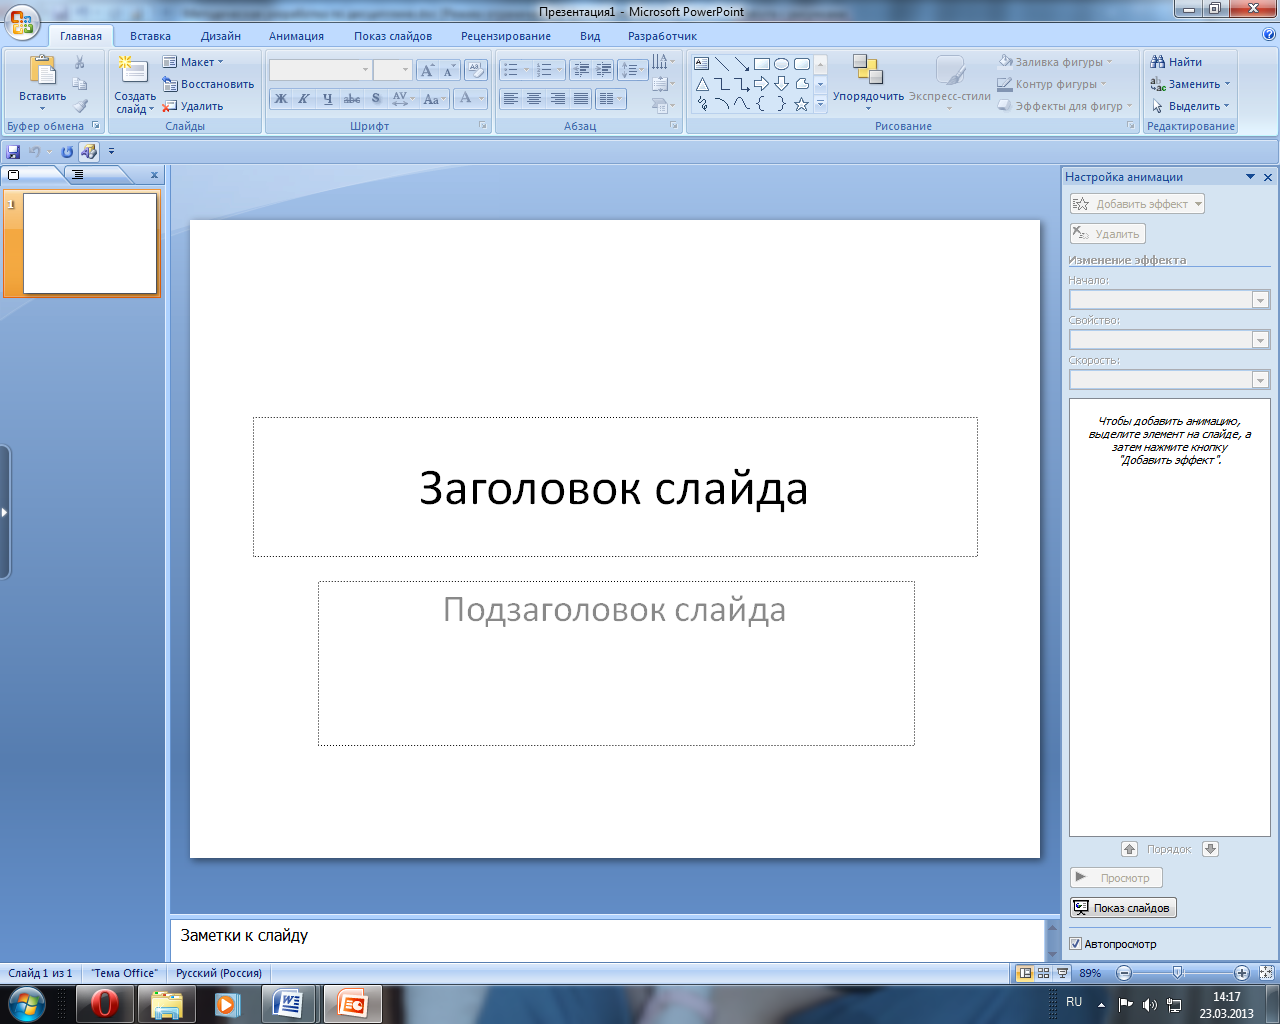Select the Text Box shape
Image resolution: width=1280 pixels, height=1024 pixels.
pos(702,64)
